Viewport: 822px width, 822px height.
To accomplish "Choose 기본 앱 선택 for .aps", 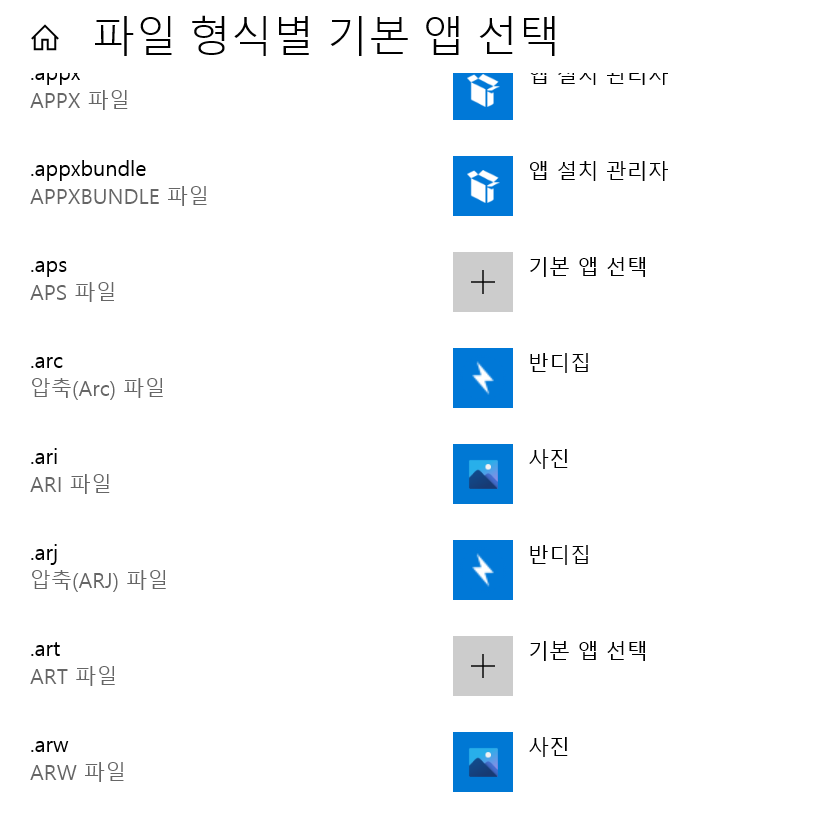I will click(x=587, y=267).
